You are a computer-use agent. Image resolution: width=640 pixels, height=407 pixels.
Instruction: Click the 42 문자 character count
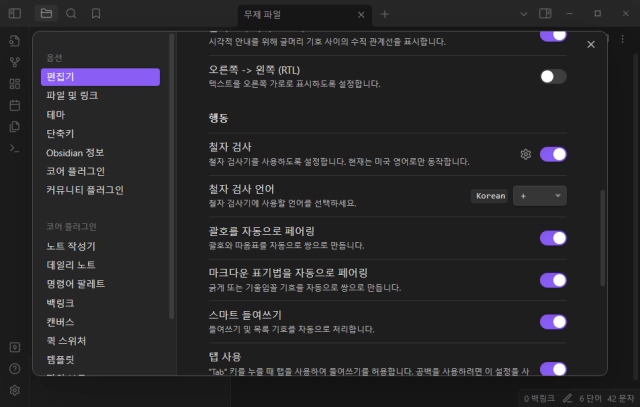[x=620, y=398]
